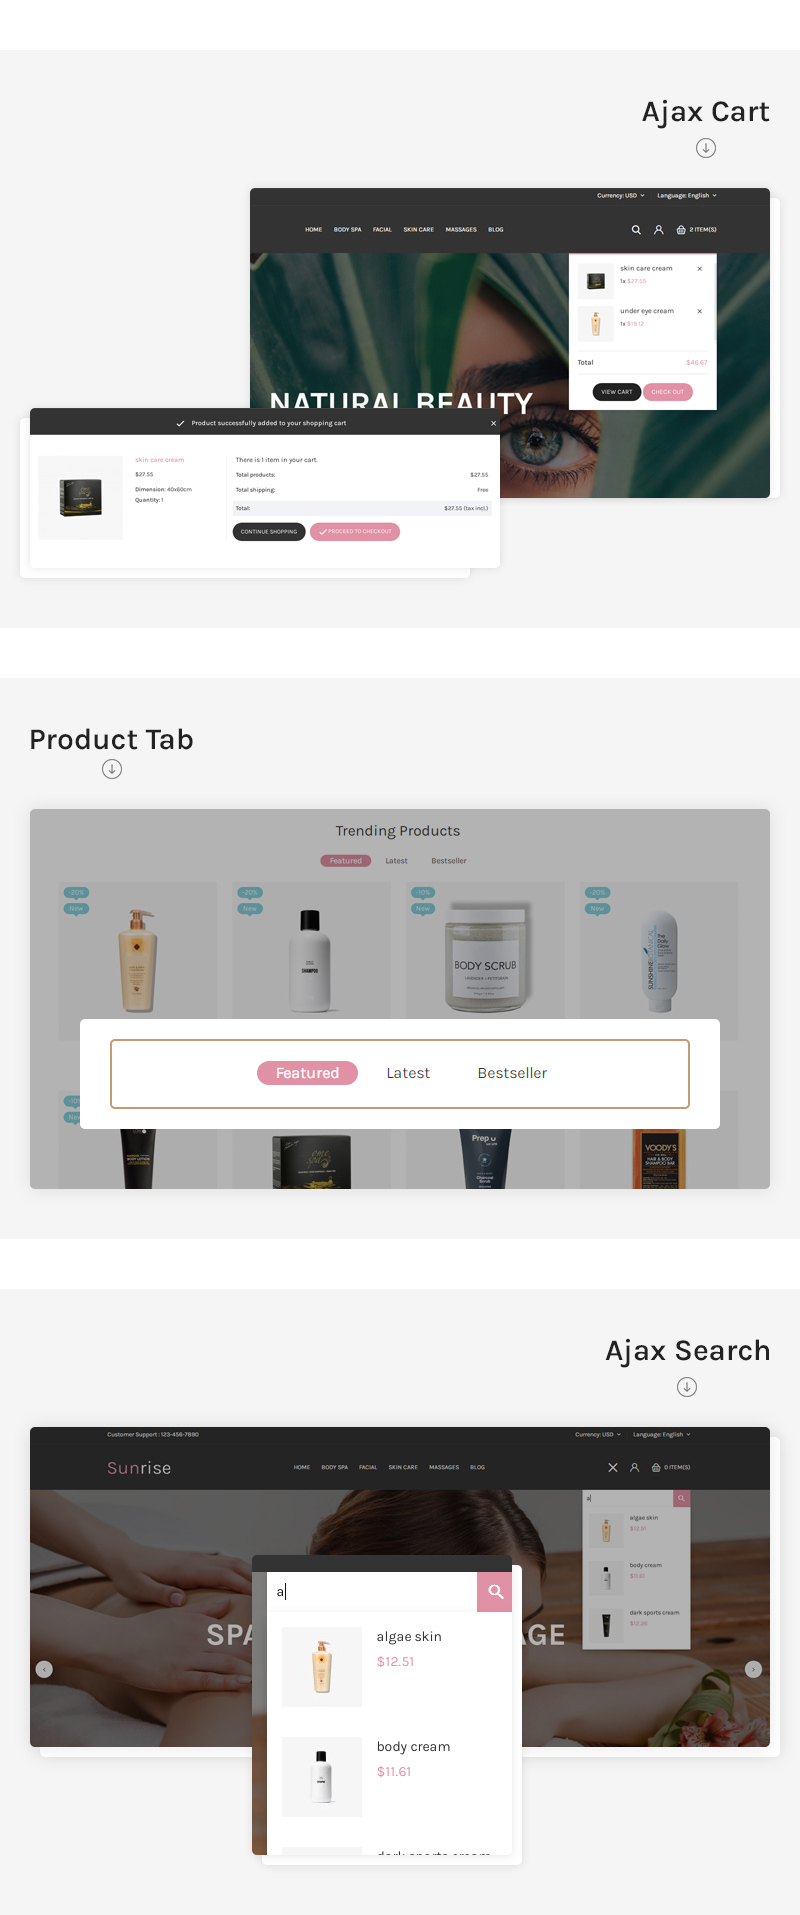Select the large Featured tab
The image size is (800, 1915).
click(308, 1073)
